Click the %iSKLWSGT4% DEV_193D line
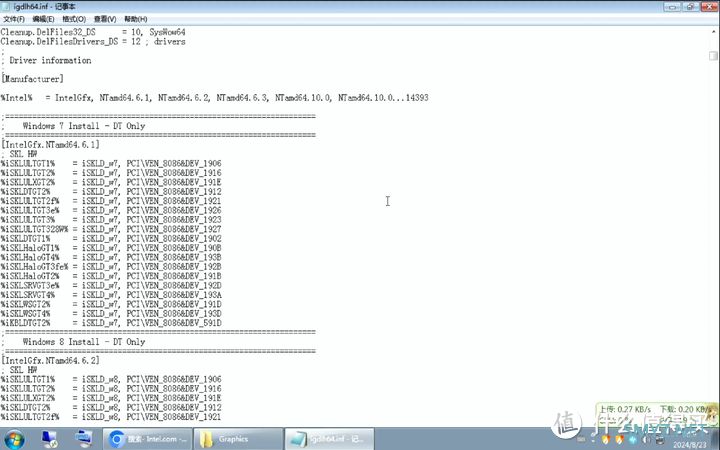Image resolution: width=720 pixels, height=450 pixels. point(111,314)
